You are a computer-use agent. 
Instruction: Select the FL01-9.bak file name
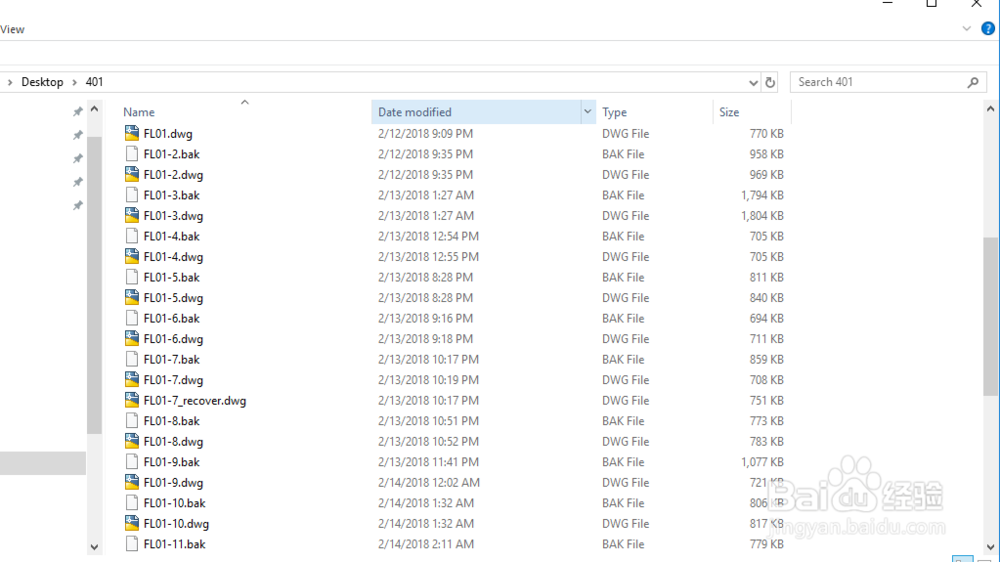click(x=172, y=462)
